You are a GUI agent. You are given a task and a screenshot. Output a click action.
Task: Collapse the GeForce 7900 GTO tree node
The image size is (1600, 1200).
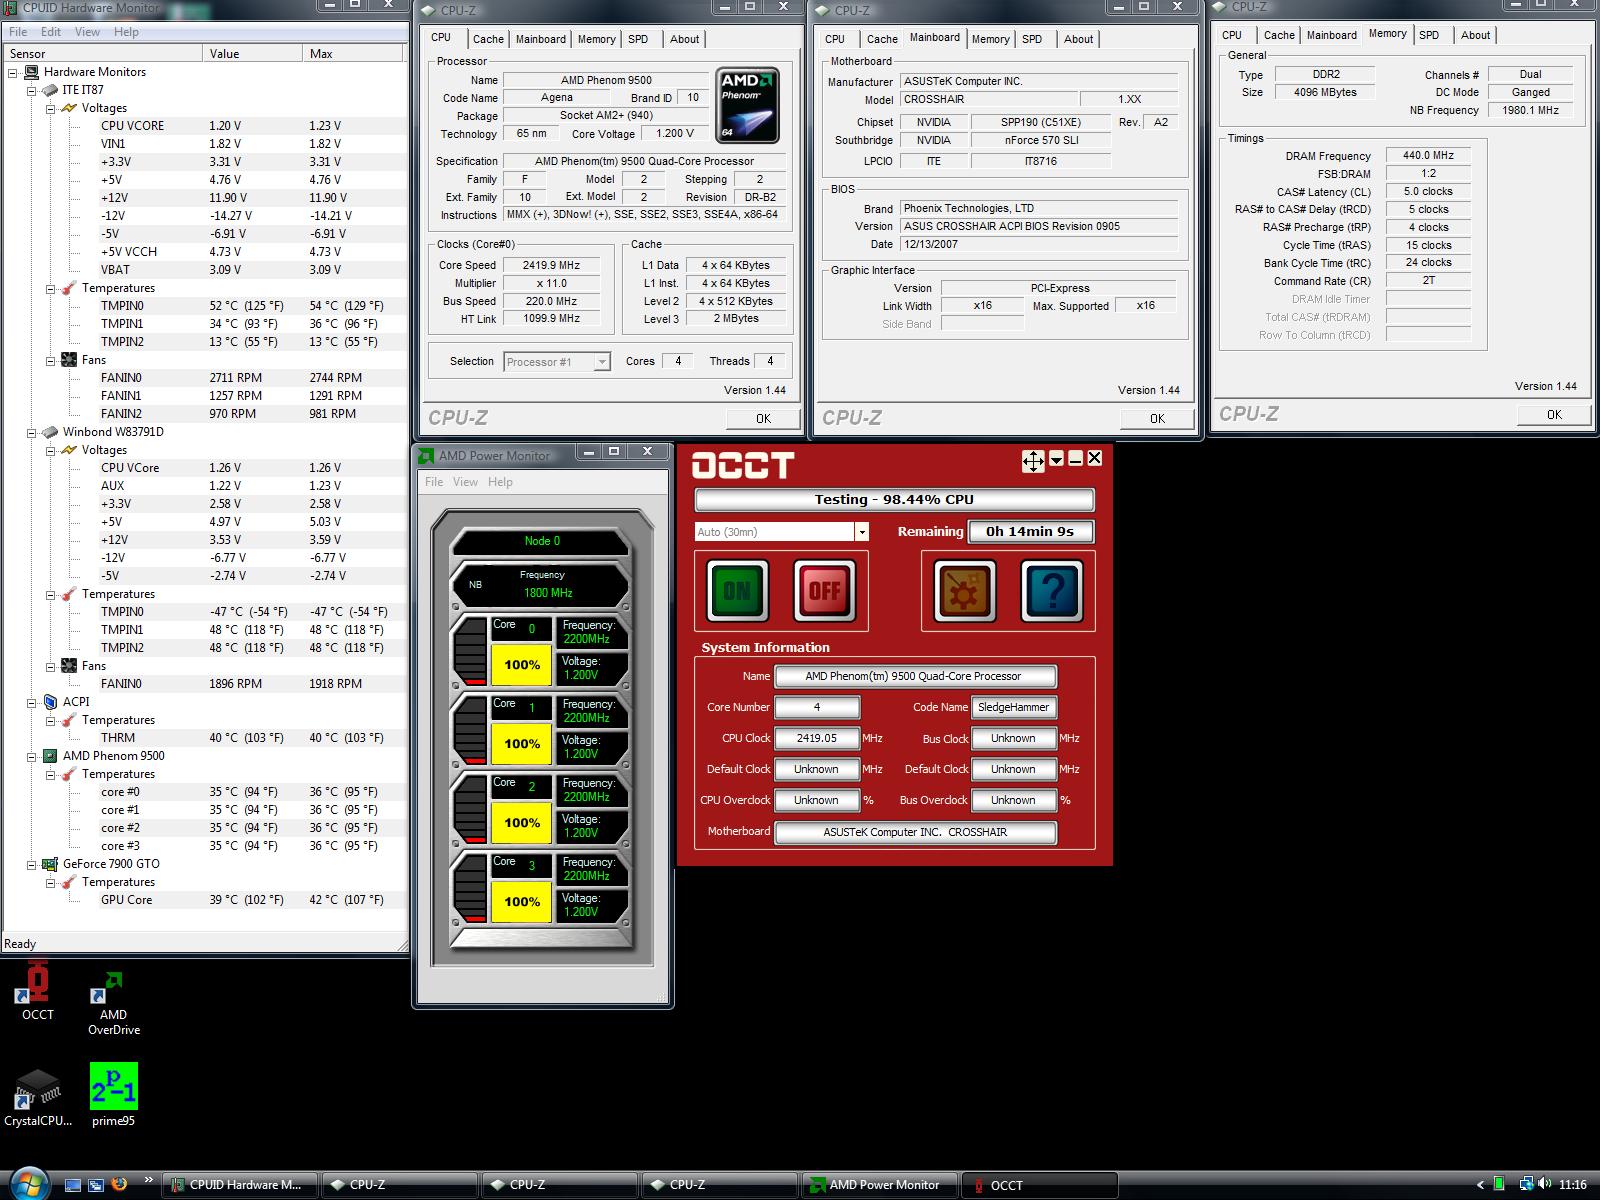[x=31, y=864]
